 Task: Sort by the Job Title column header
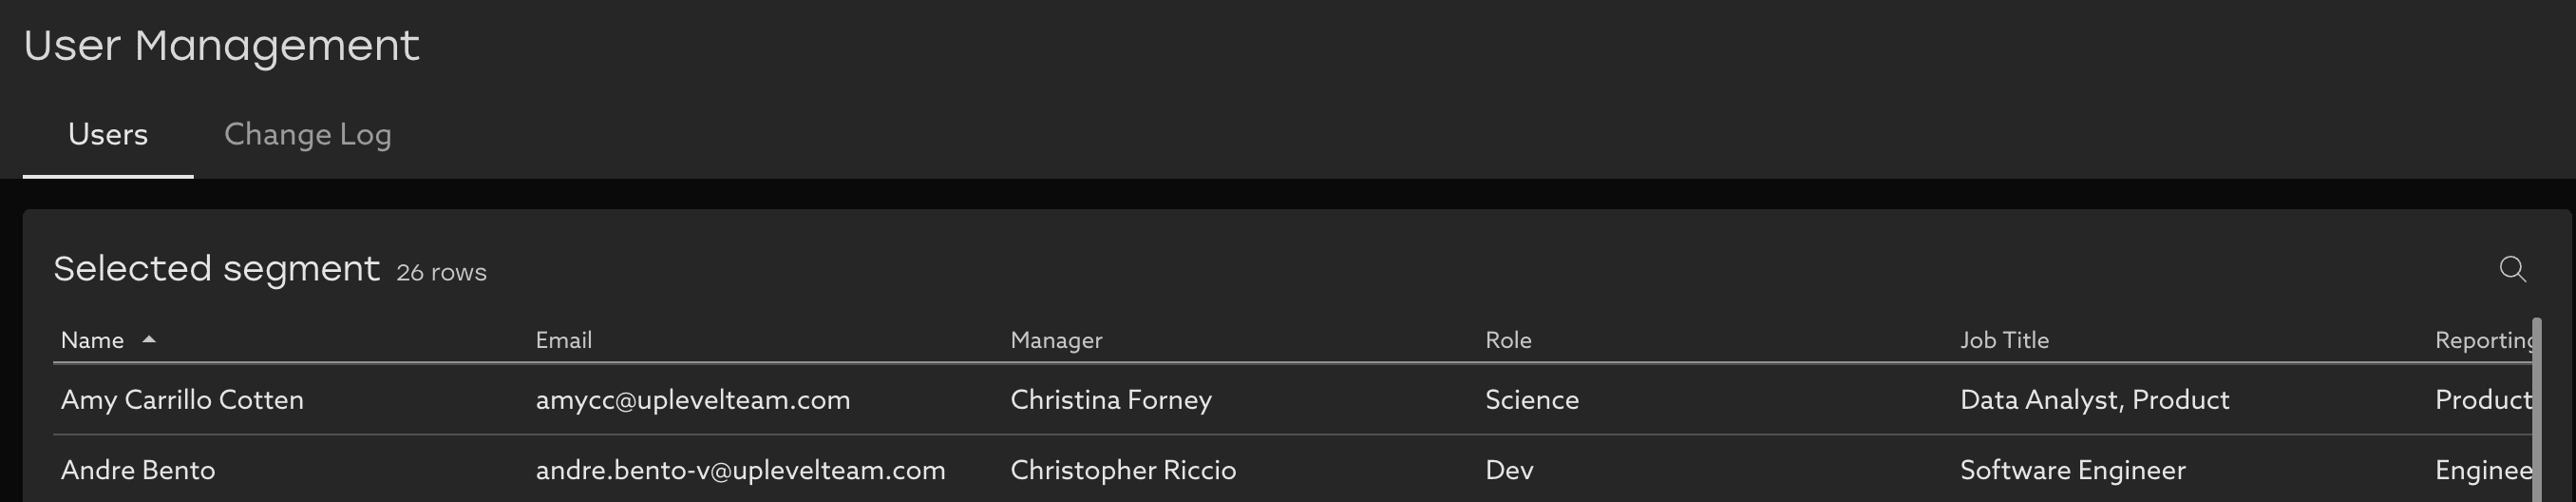(2004, 340)
